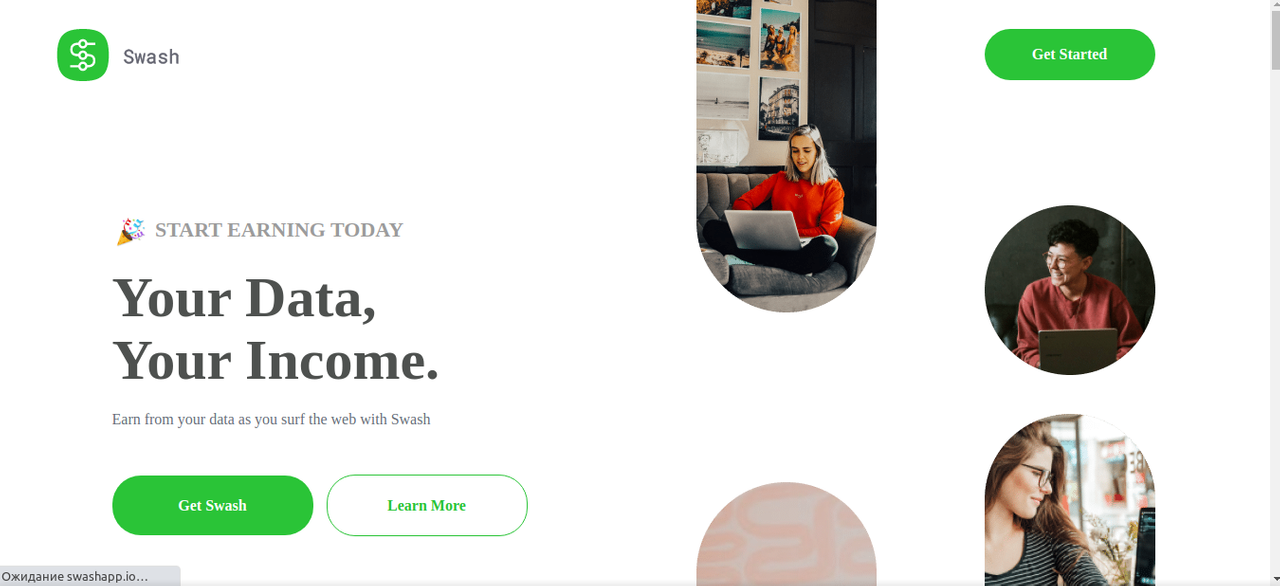Click the silver laptop on the woman's lap

(767, 230)
